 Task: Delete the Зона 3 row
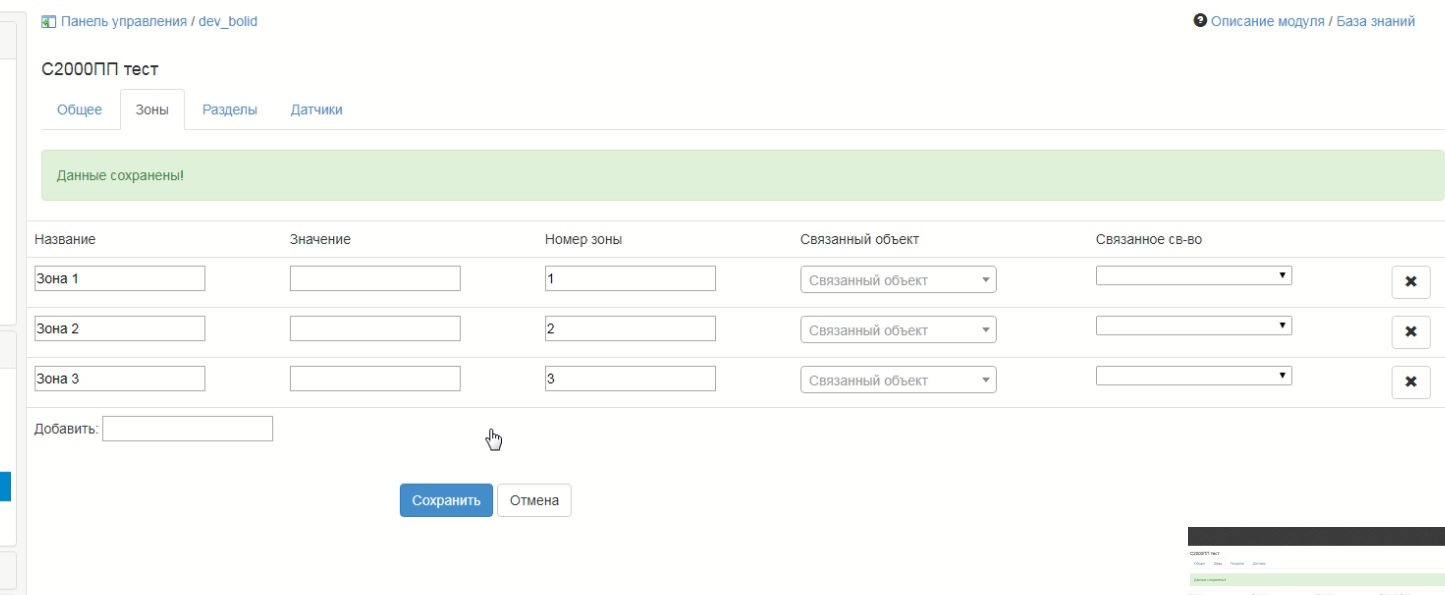tap(1410, 382)
